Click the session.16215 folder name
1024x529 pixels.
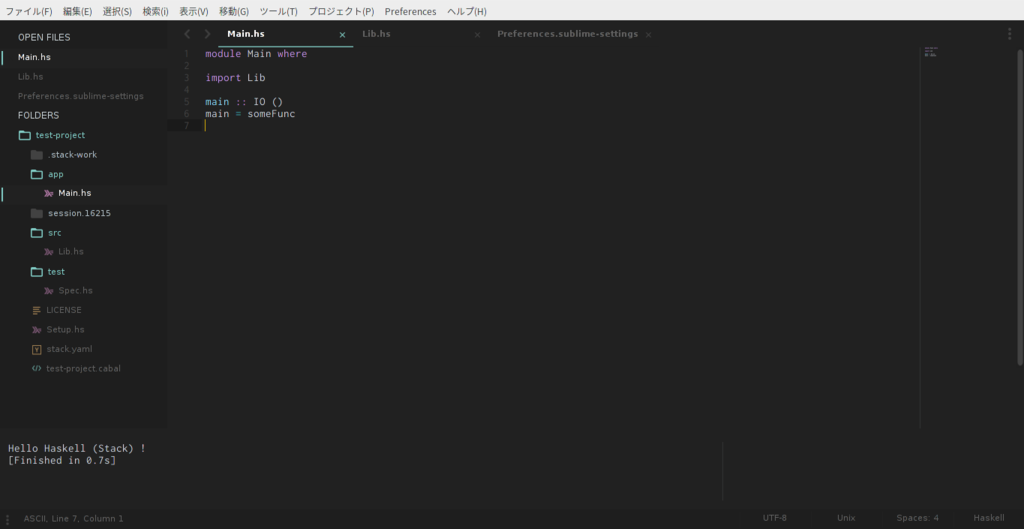pos(79,214)
